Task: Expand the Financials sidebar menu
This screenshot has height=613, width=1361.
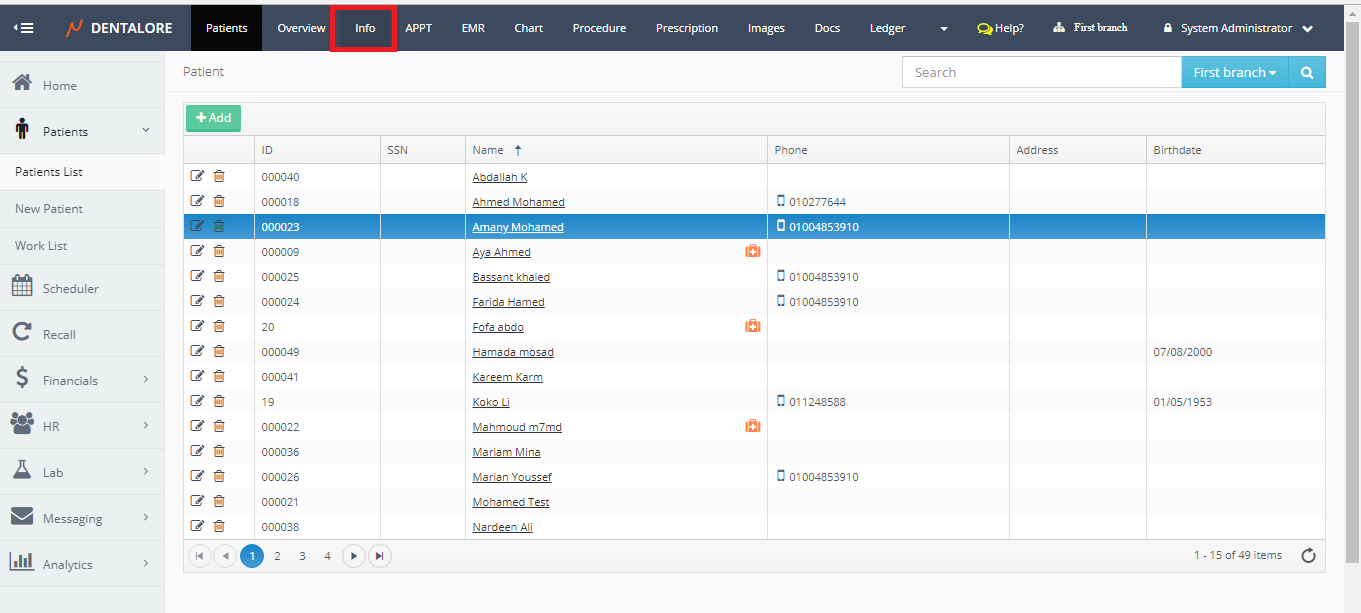Action: tap(82, 380)
